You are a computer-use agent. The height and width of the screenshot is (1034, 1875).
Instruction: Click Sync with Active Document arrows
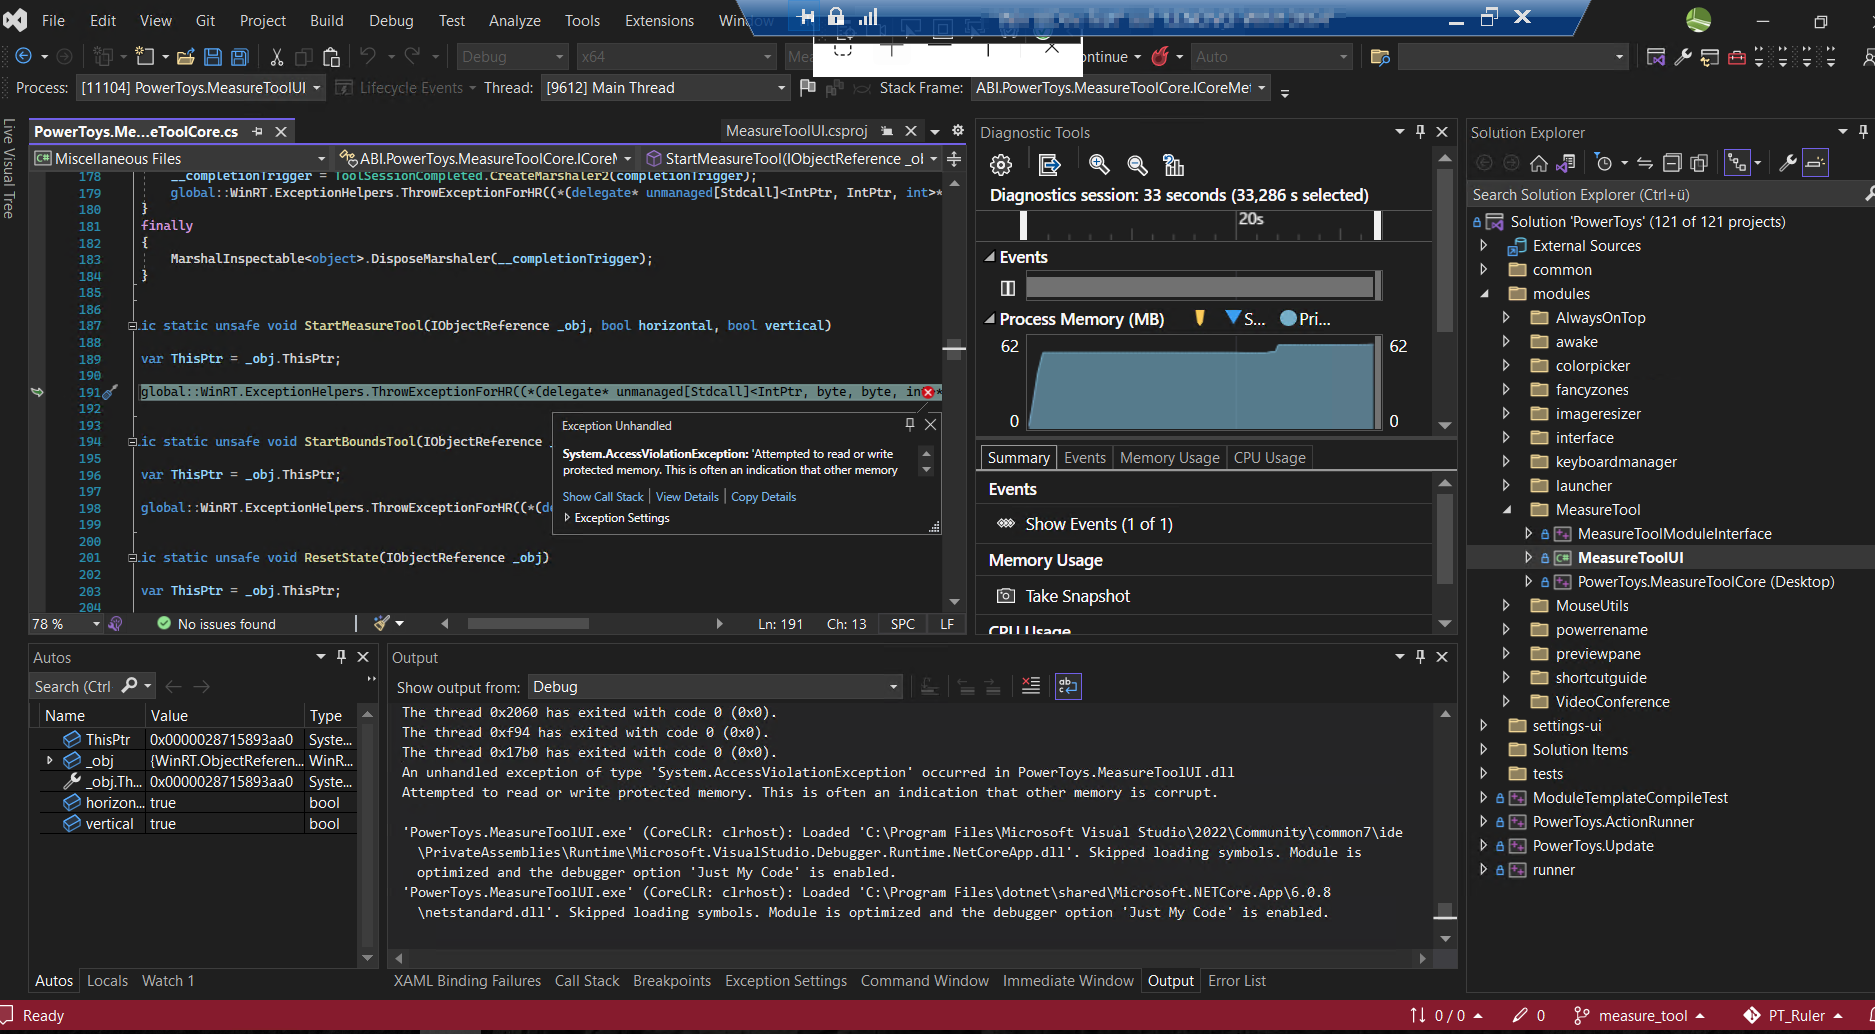tap(1645, 163)
